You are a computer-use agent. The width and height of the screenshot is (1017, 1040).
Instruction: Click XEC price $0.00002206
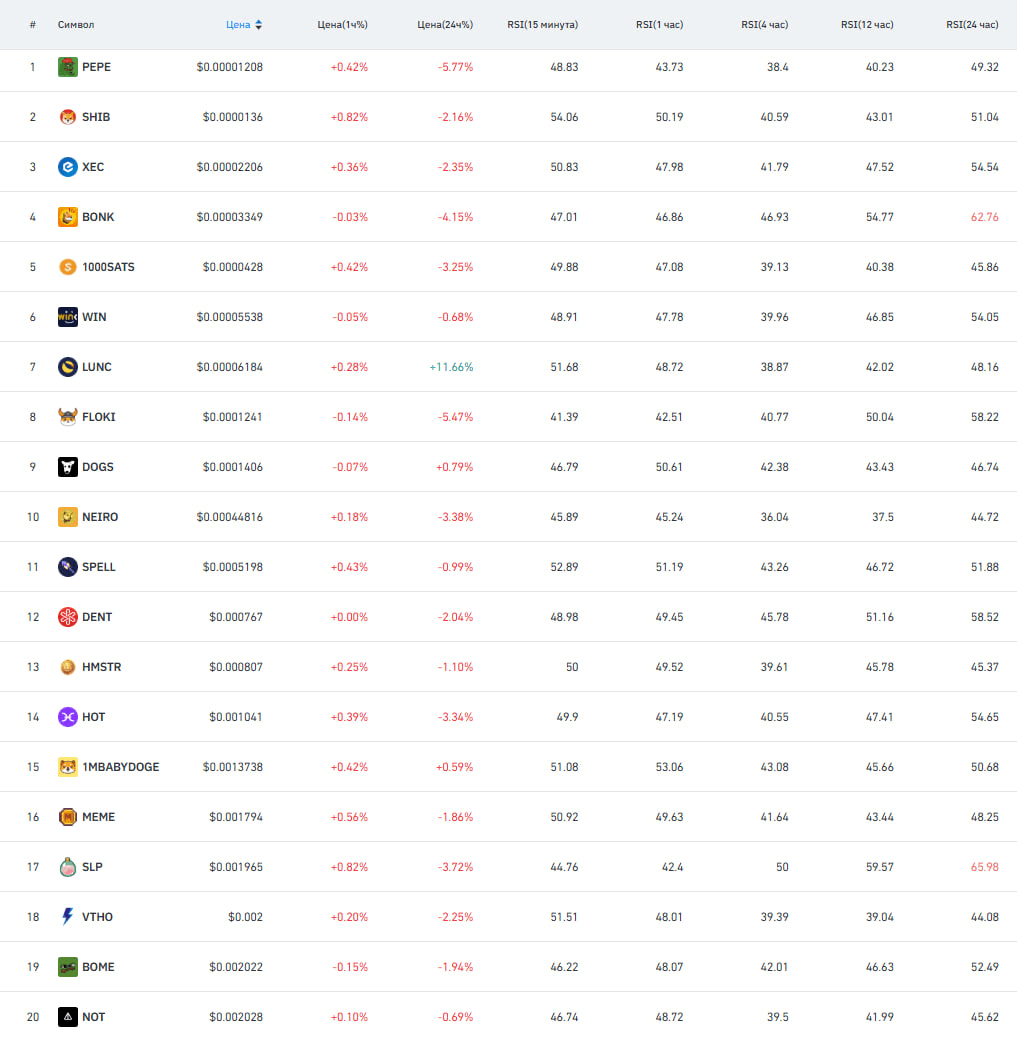pos(230,167)
